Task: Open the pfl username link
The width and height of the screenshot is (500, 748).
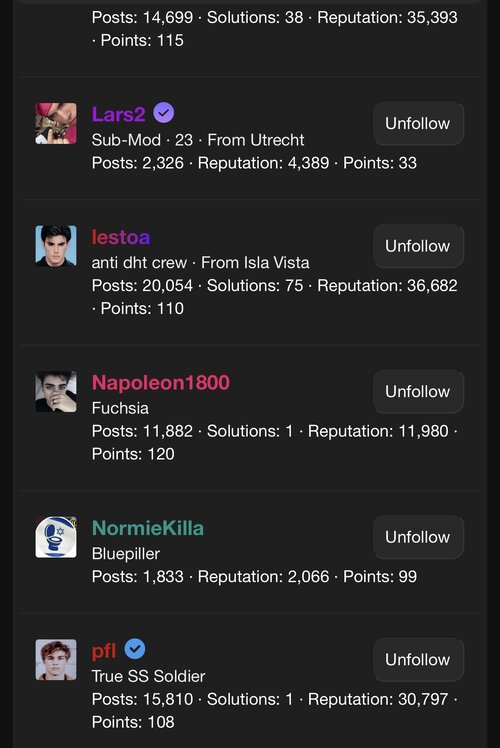Action: pos(104,651)
